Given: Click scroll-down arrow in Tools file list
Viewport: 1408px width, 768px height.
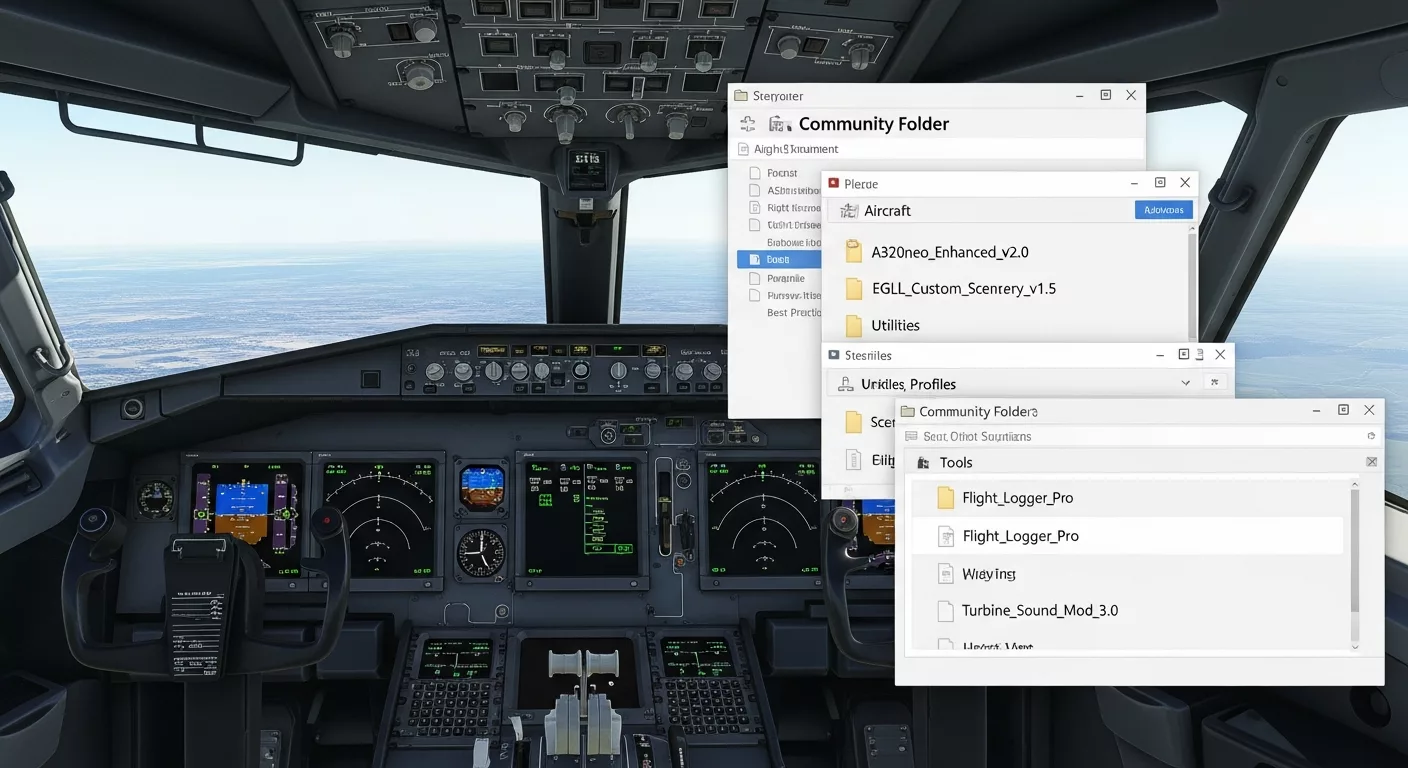Looking at the screenshot, I should point(1355,647).
